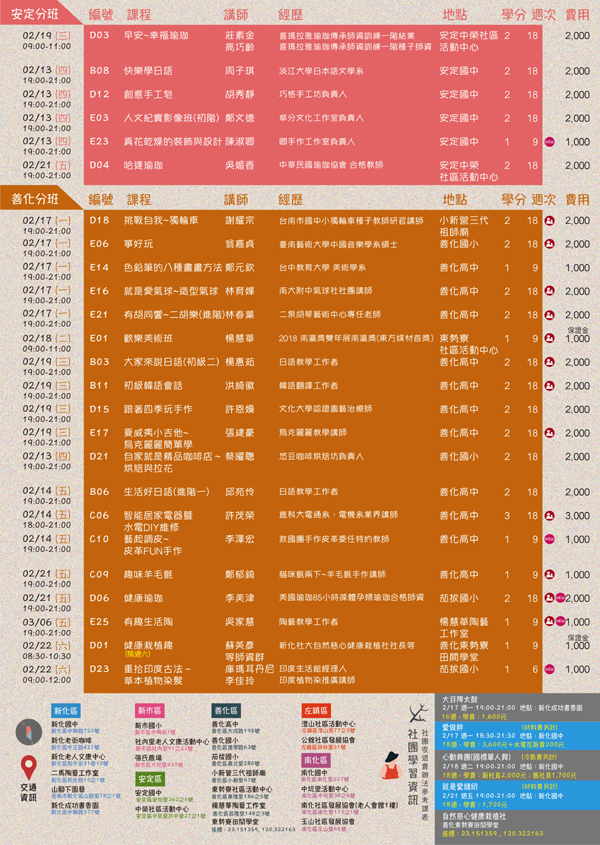Select the 新化區 district tag

pos(66,710)
